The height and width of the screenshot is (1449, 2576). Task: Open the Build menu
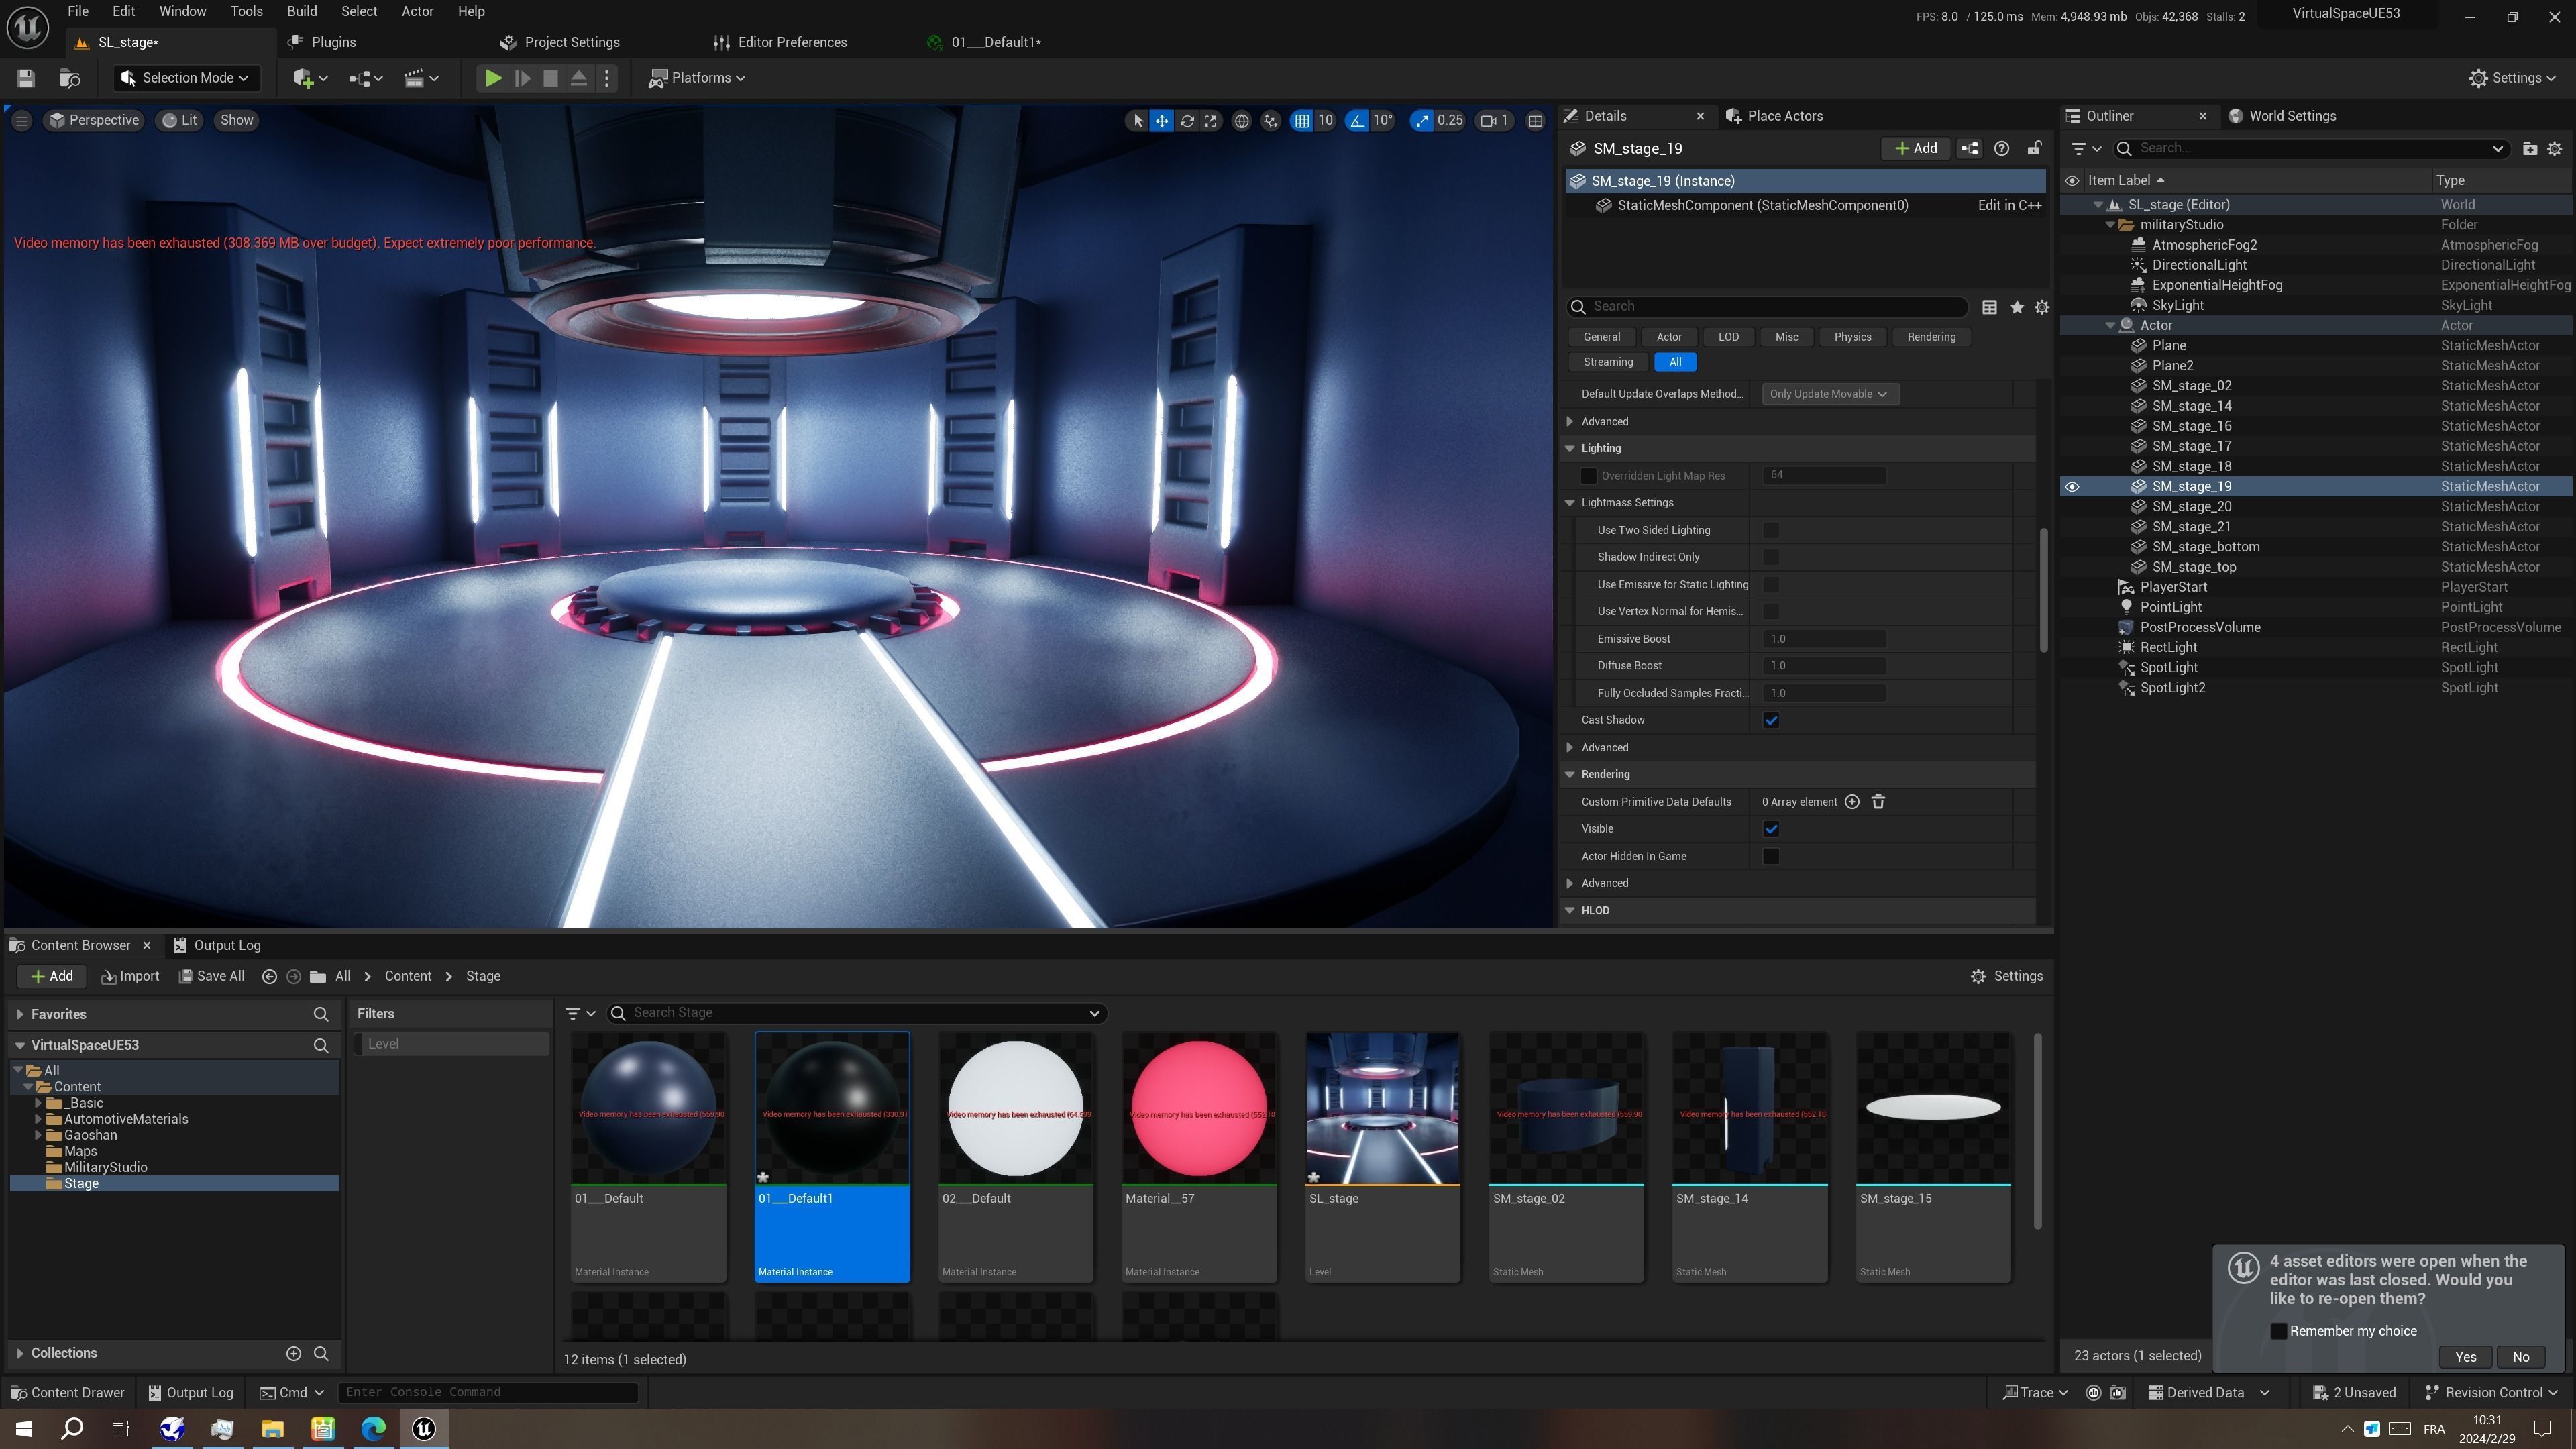(301, 12)
